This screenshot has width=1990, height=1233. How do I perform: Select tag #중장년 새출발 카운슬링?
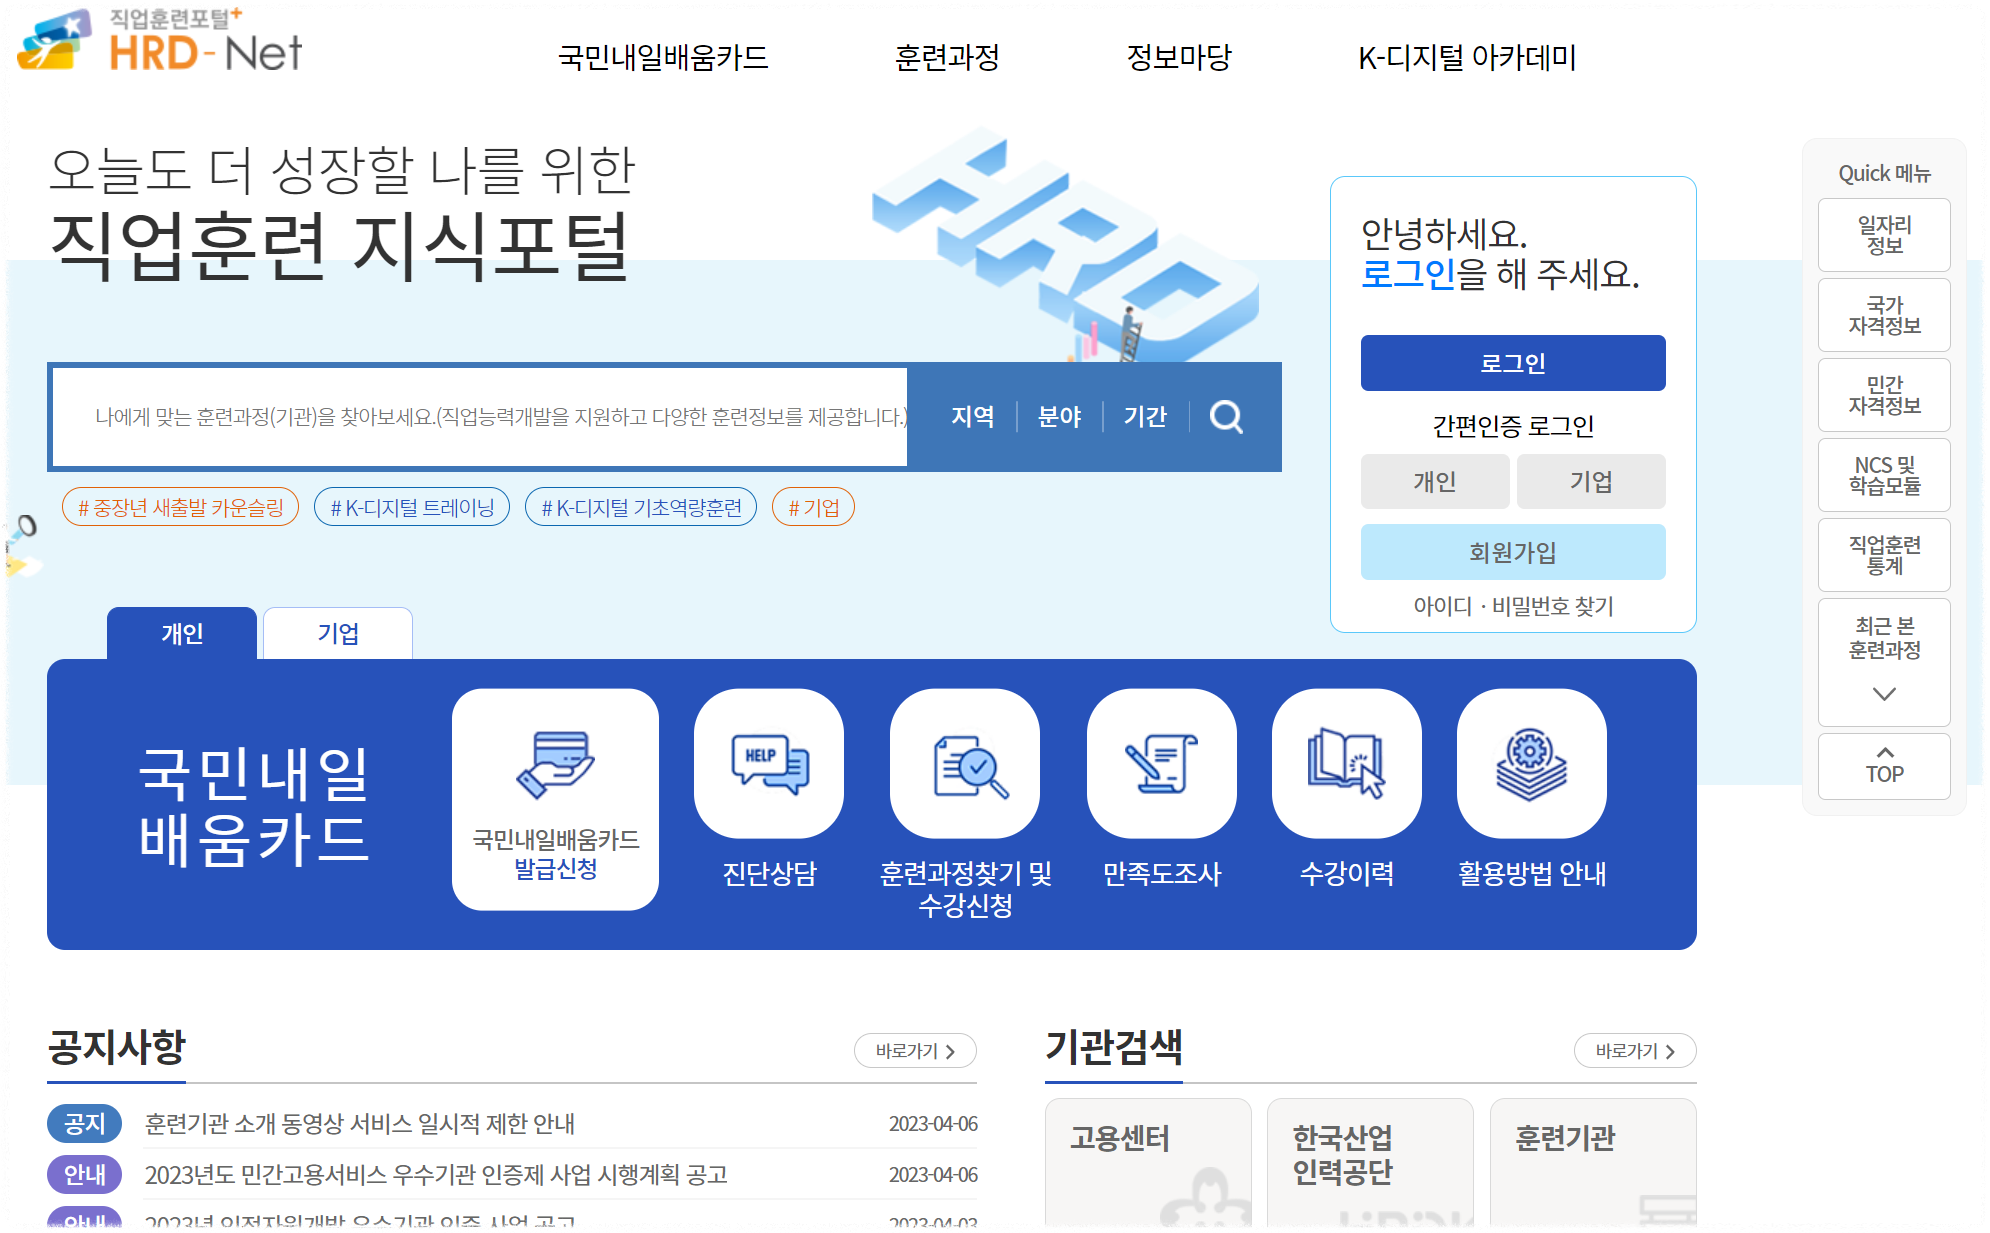coord(181,507)
